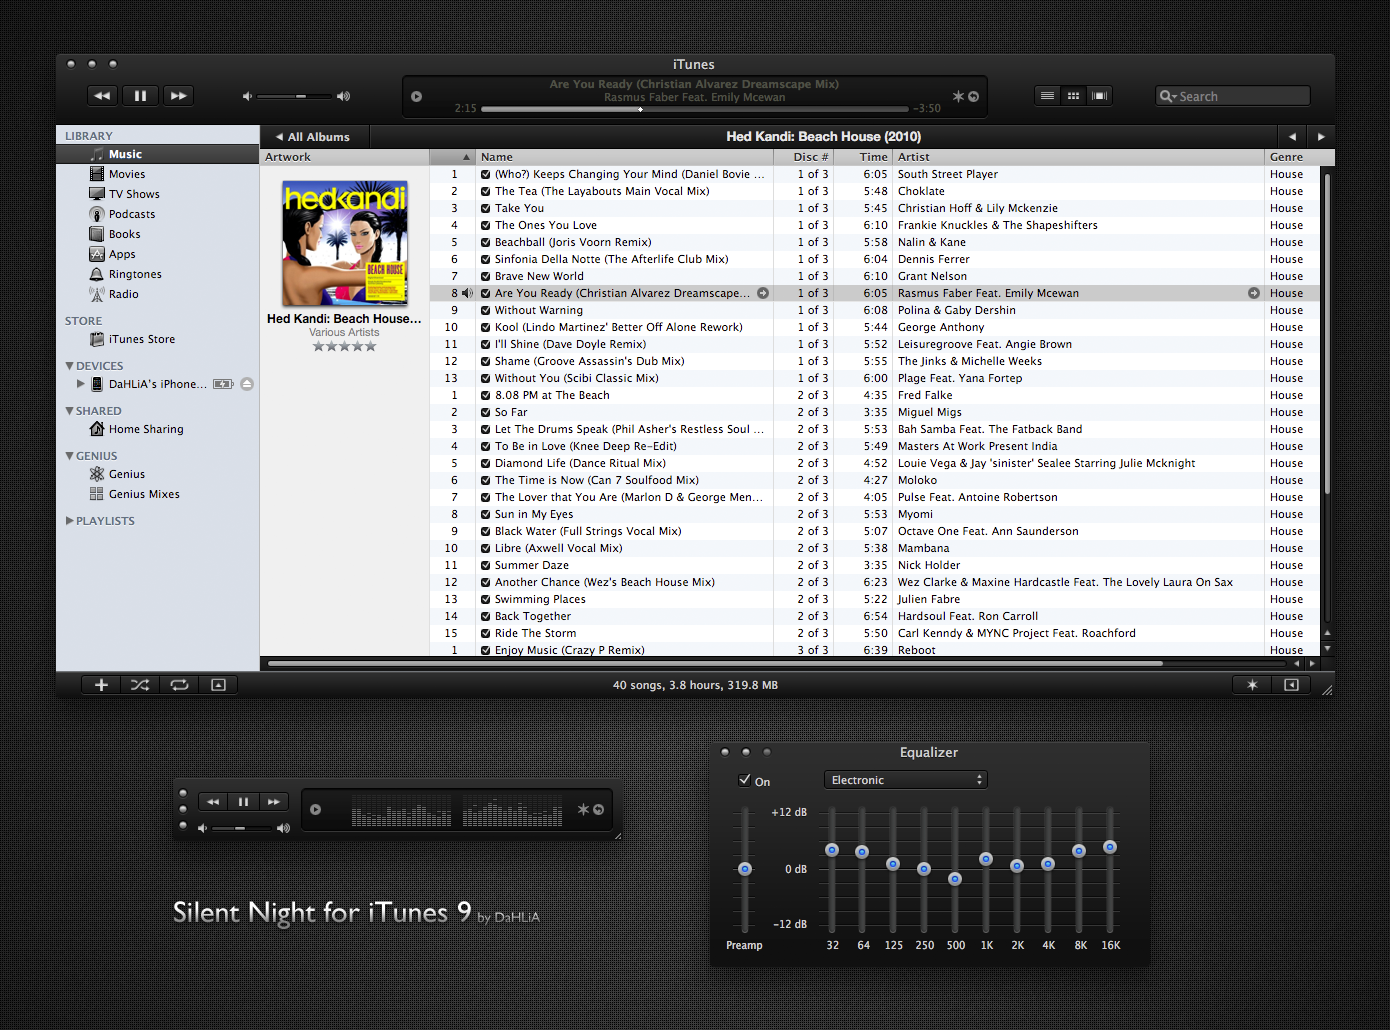The width and height of the screenshot is (1390, 1030).
Task: Collapse the Shared section
Action: click(68, 410)
